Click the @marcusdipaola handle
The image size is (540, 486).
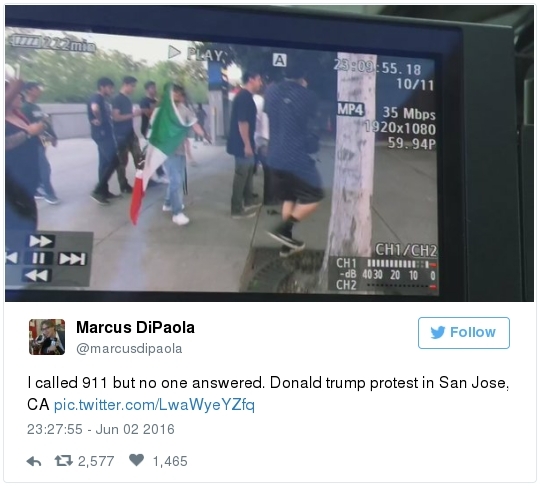click(129, 349)
